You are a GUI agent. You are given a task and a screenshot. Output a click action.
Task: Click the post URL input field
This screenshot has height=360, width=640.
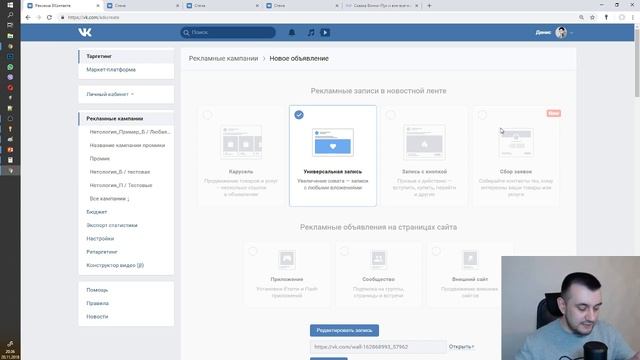pyautogui.click(x=378, y=347)
